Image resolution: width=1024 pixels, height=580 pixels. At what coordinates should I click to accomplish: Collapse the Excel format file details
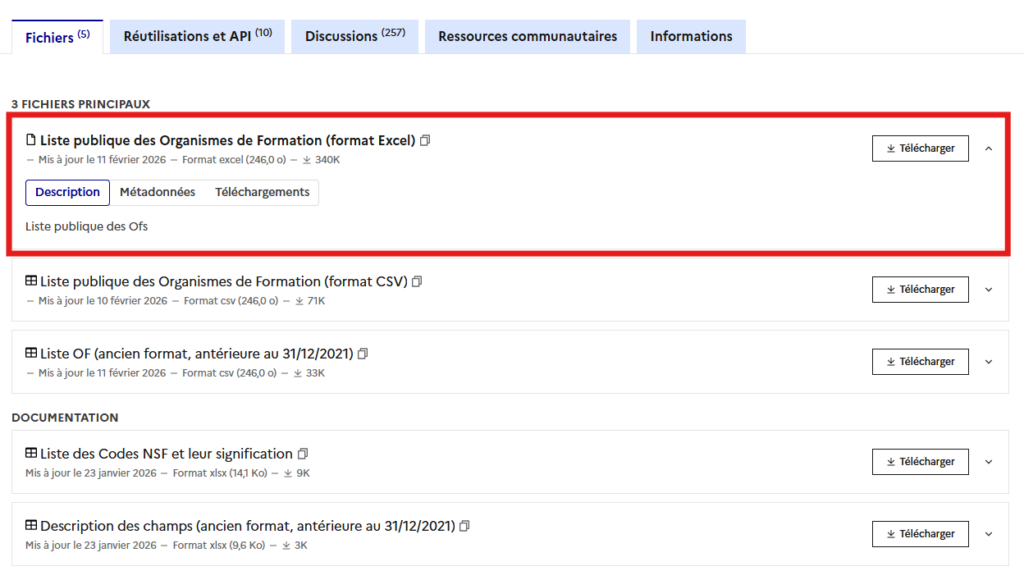pyautogui.click(x=988, y=149)
